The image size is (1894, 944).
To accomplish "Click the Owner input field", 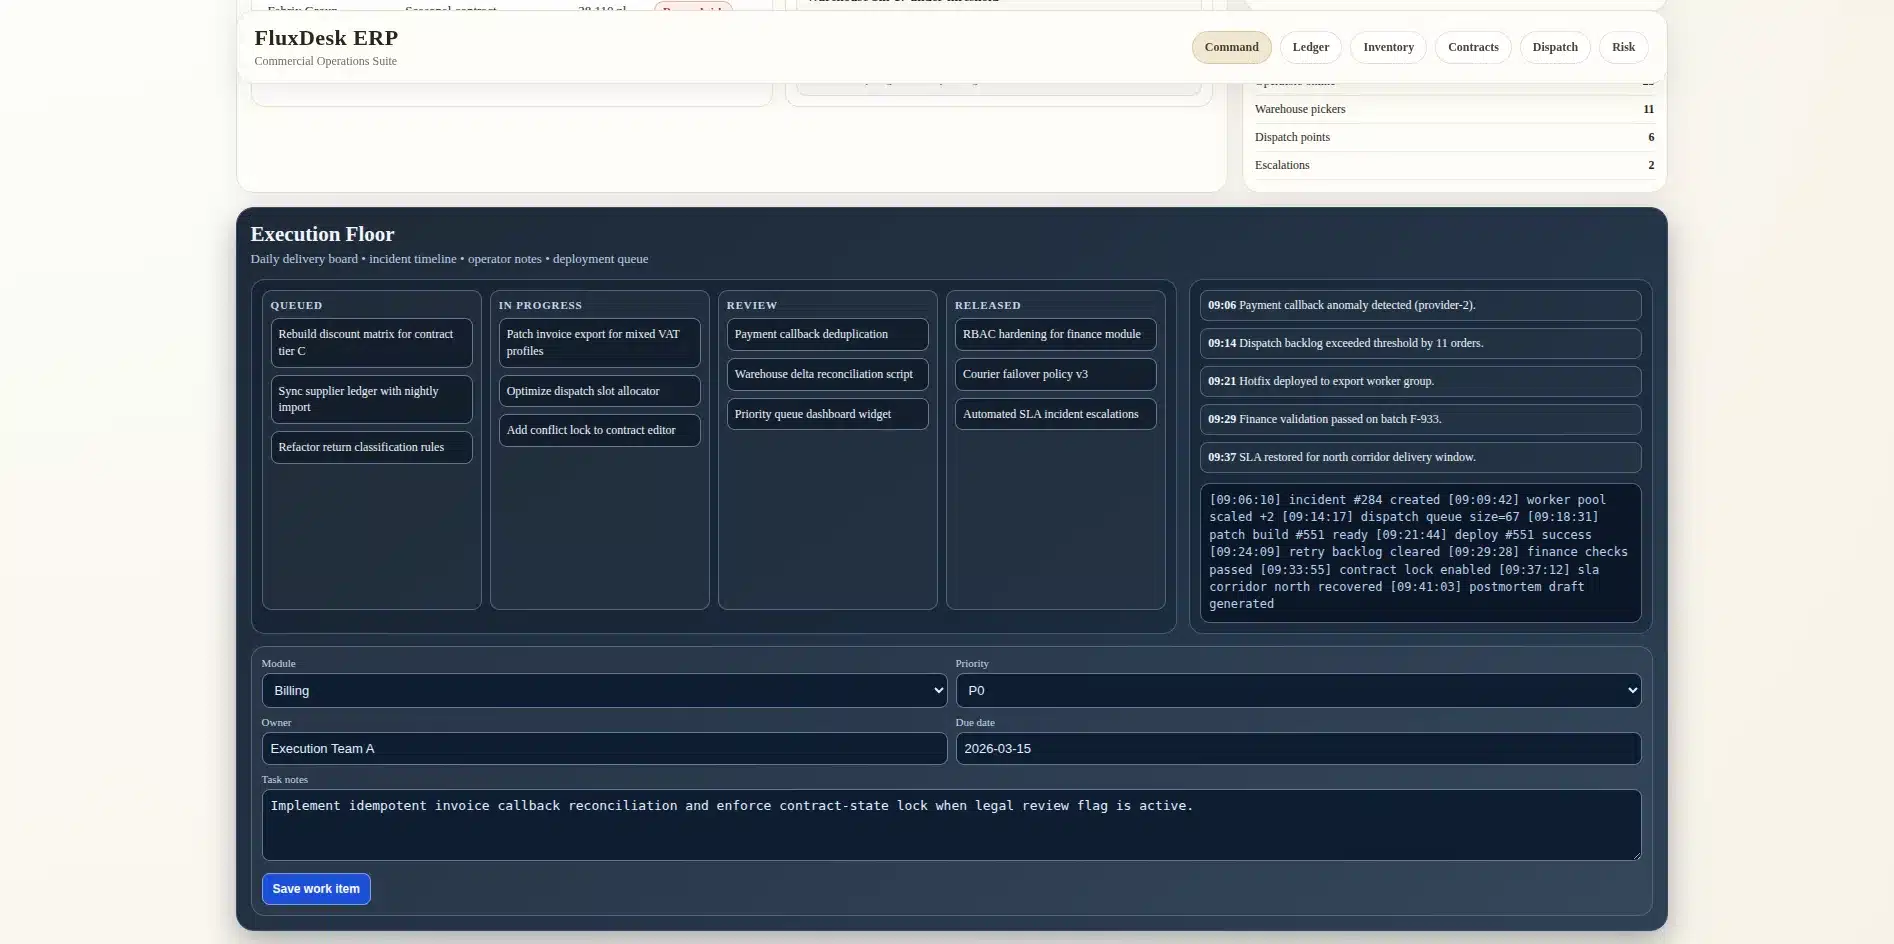I will point(604,748).
